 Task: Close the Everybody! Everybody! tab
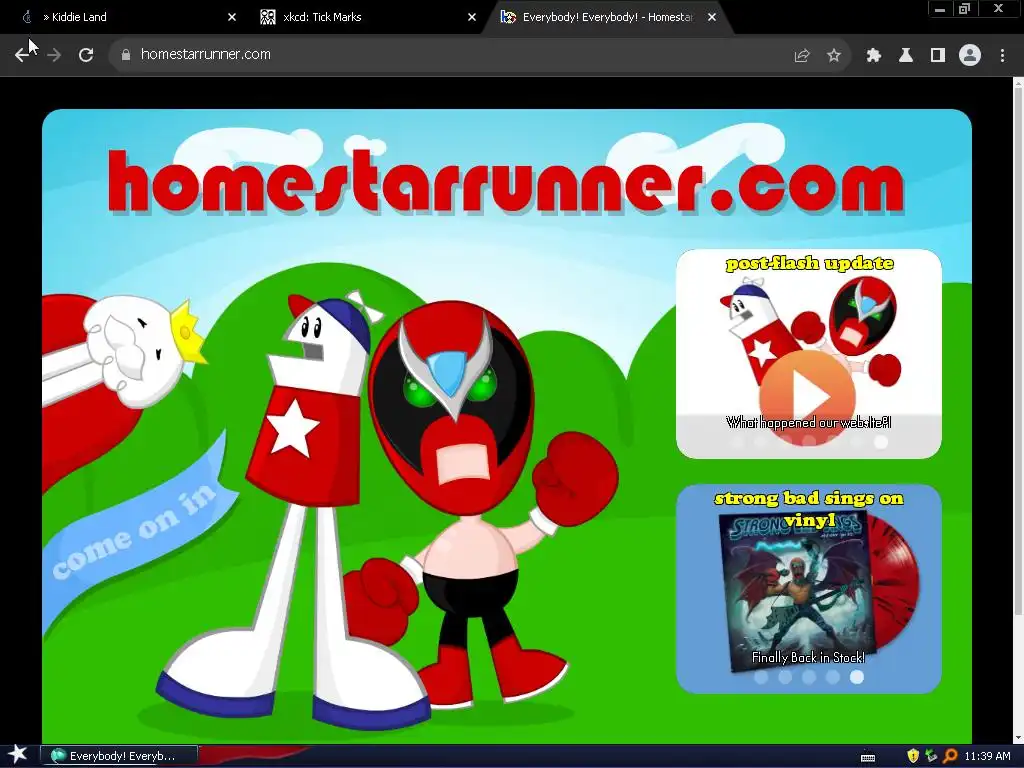pyautogui.click(x=712, y=17)
